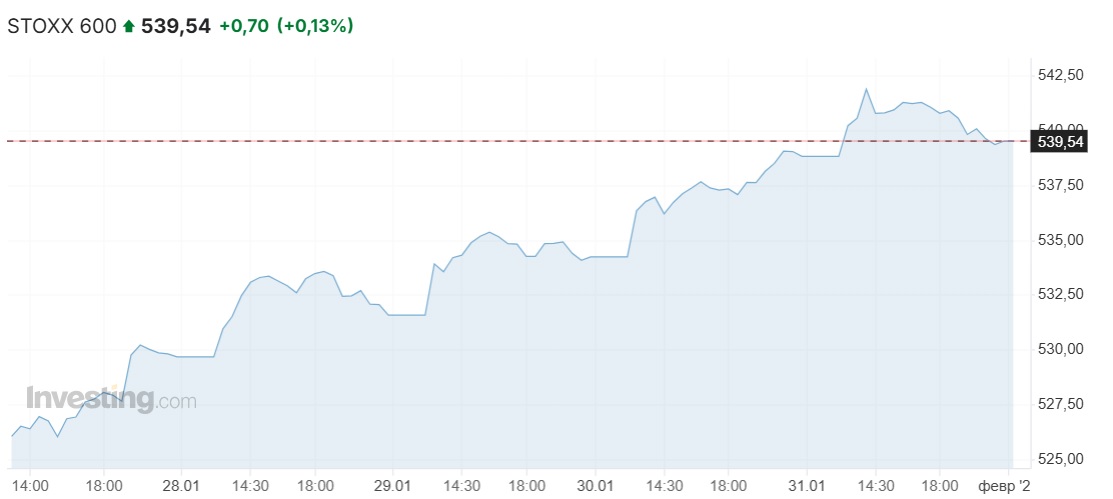The width and height of the screenshot is (1113, 499).
Task: Click the 30.01 date marker on the time axis
Action: (x=594, y=486)
